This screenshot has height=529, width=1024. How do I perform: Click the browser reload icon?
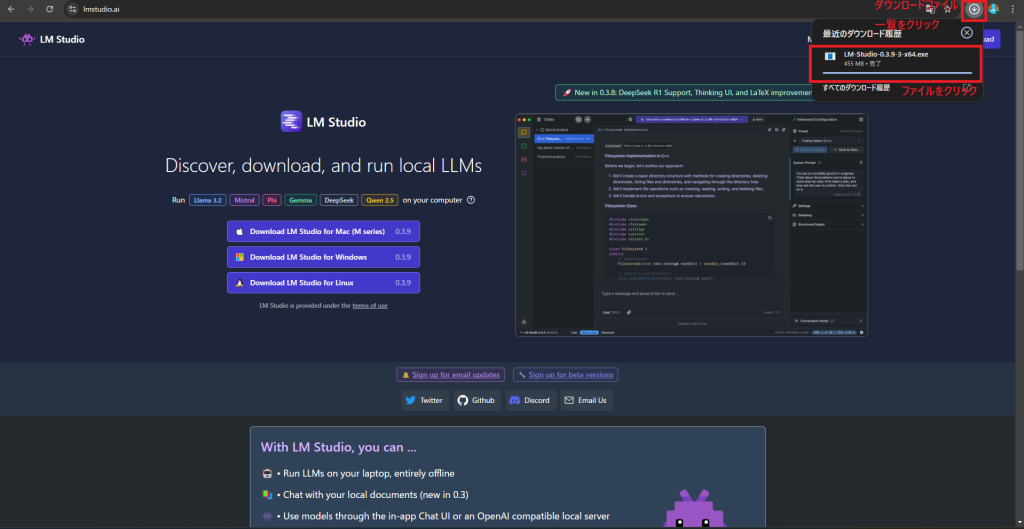tap(49, 9)
